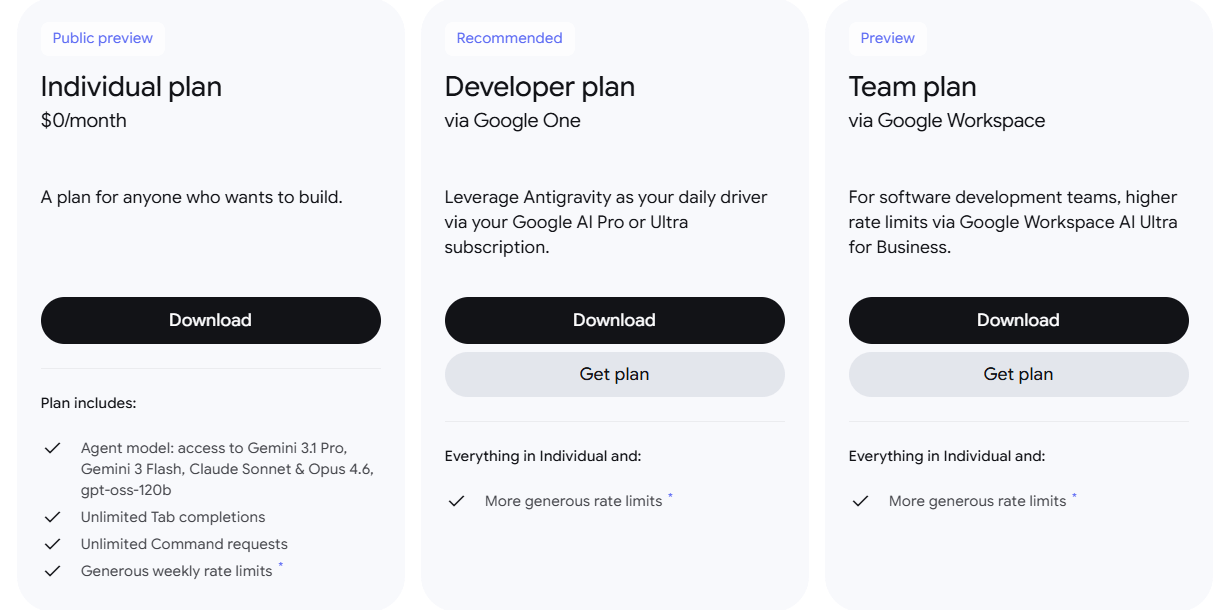Open the asterisk footnote after Generous weekly rate limits
Image resolution: width=1225 pixels, height=610 pixels.
coord(281,567)
